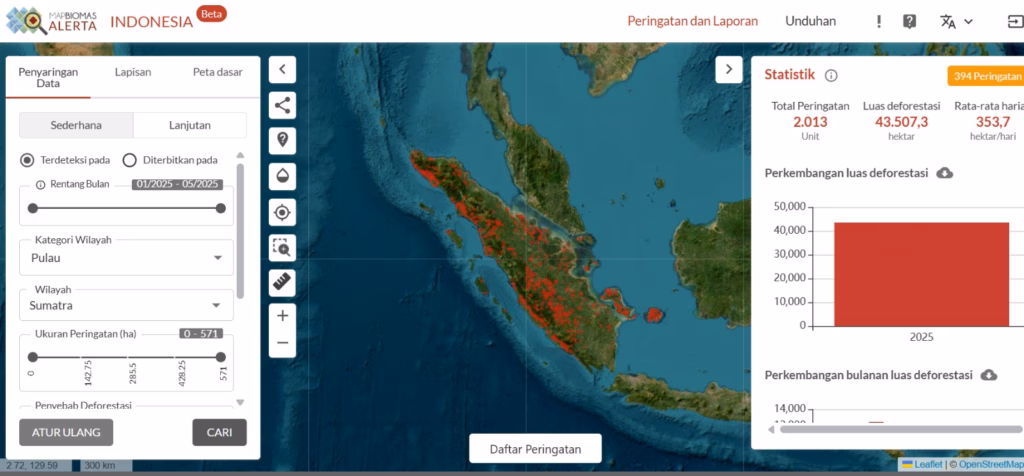Zoom out the map with minus

pos(282,343)
